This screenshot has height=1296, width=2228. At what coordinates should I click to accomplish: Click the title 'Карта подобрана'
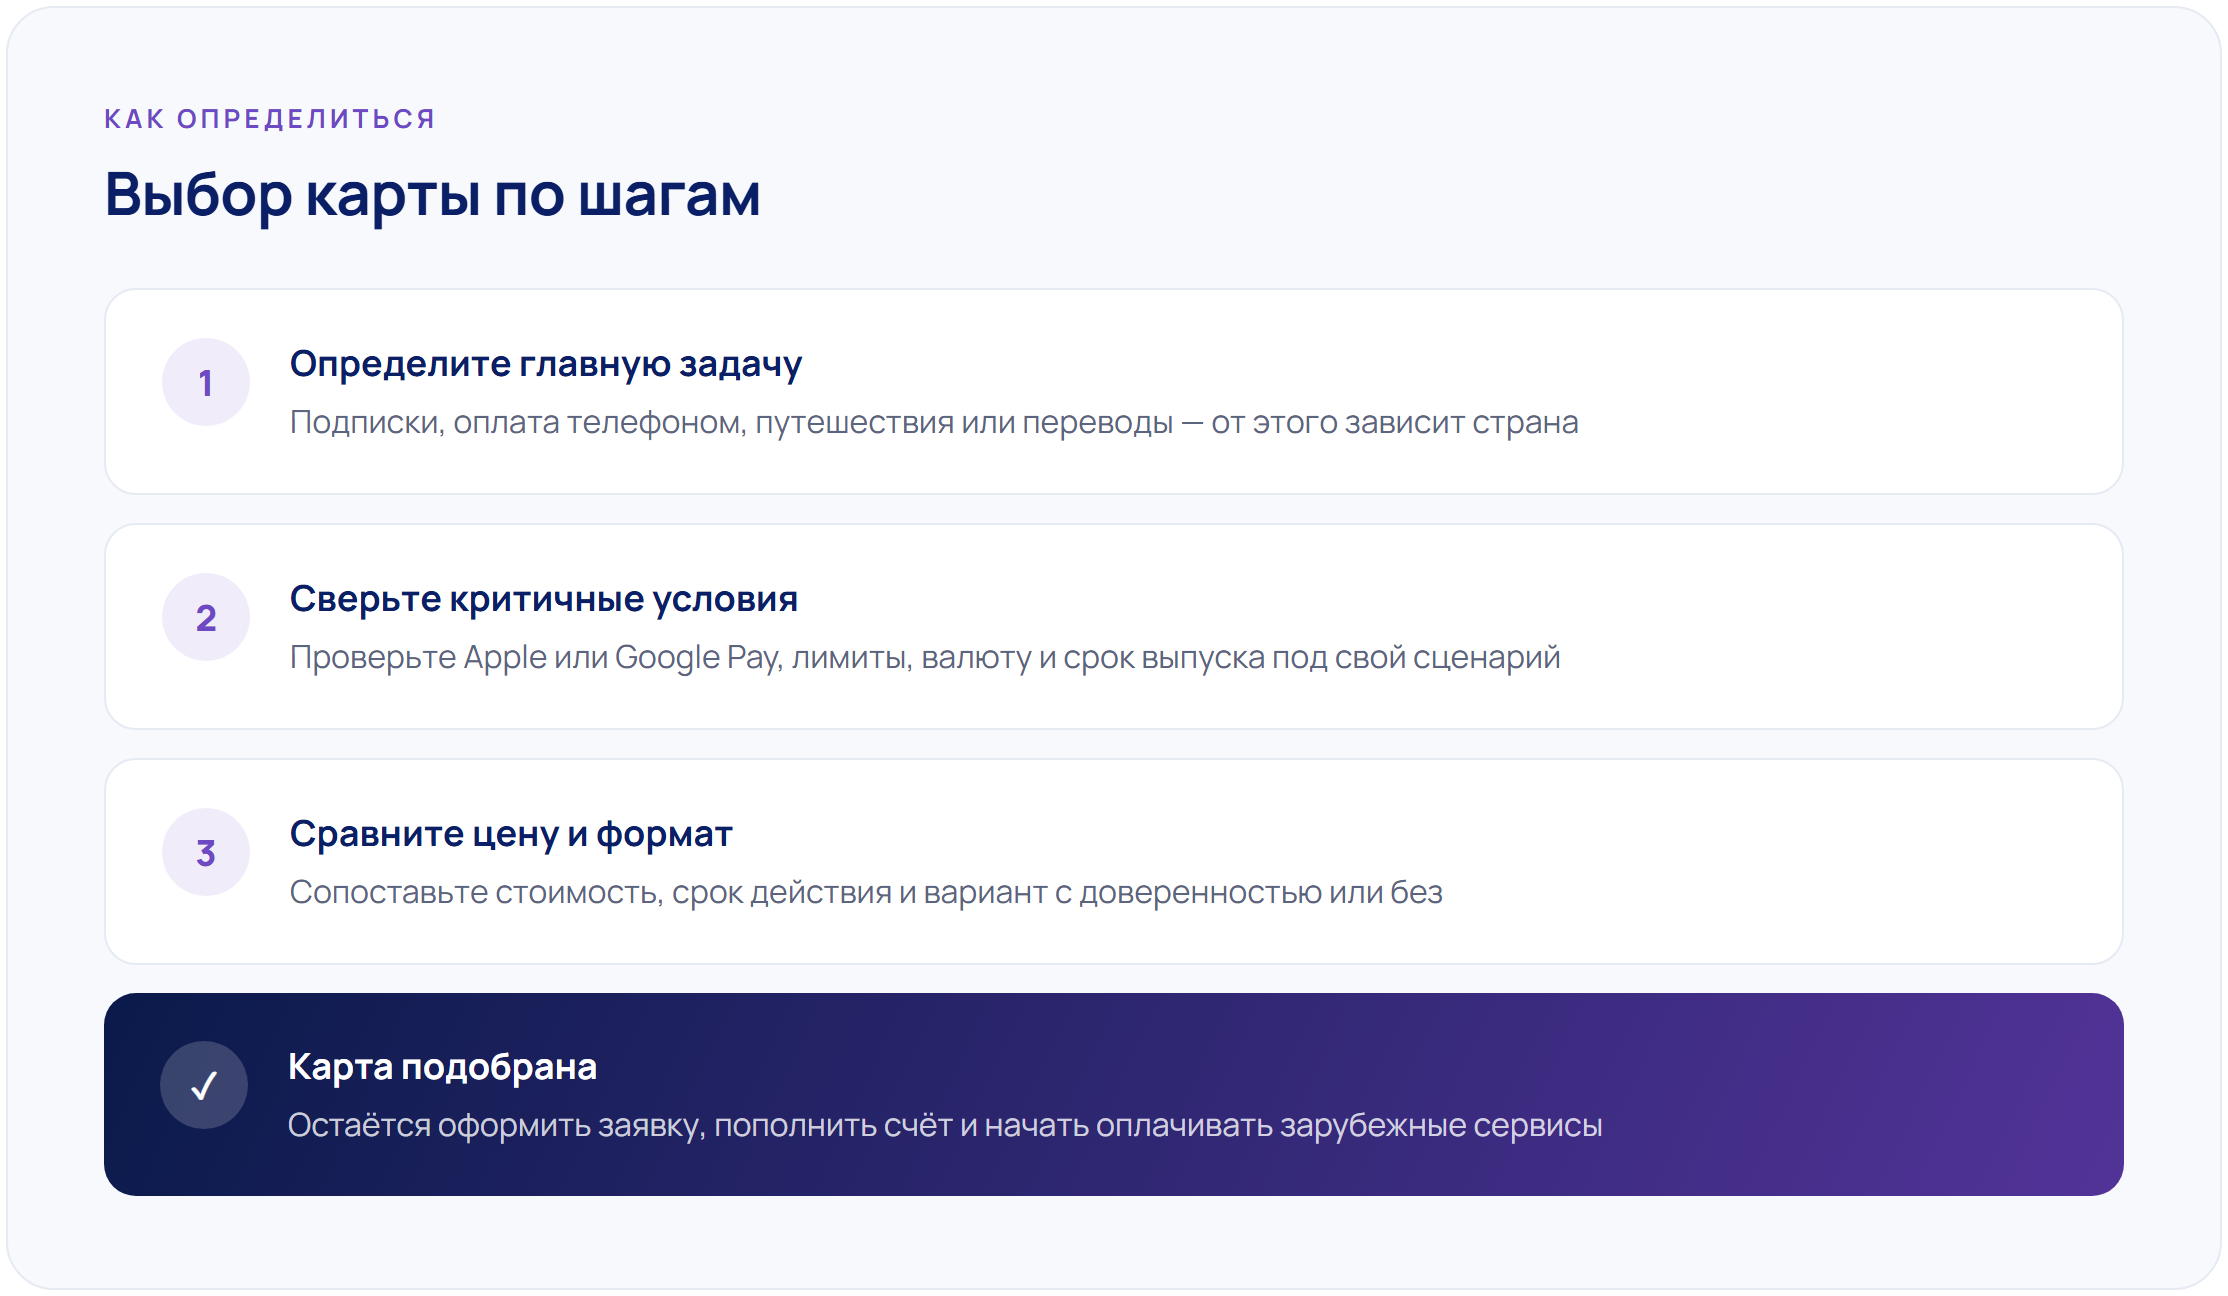tap(442, 1067)
